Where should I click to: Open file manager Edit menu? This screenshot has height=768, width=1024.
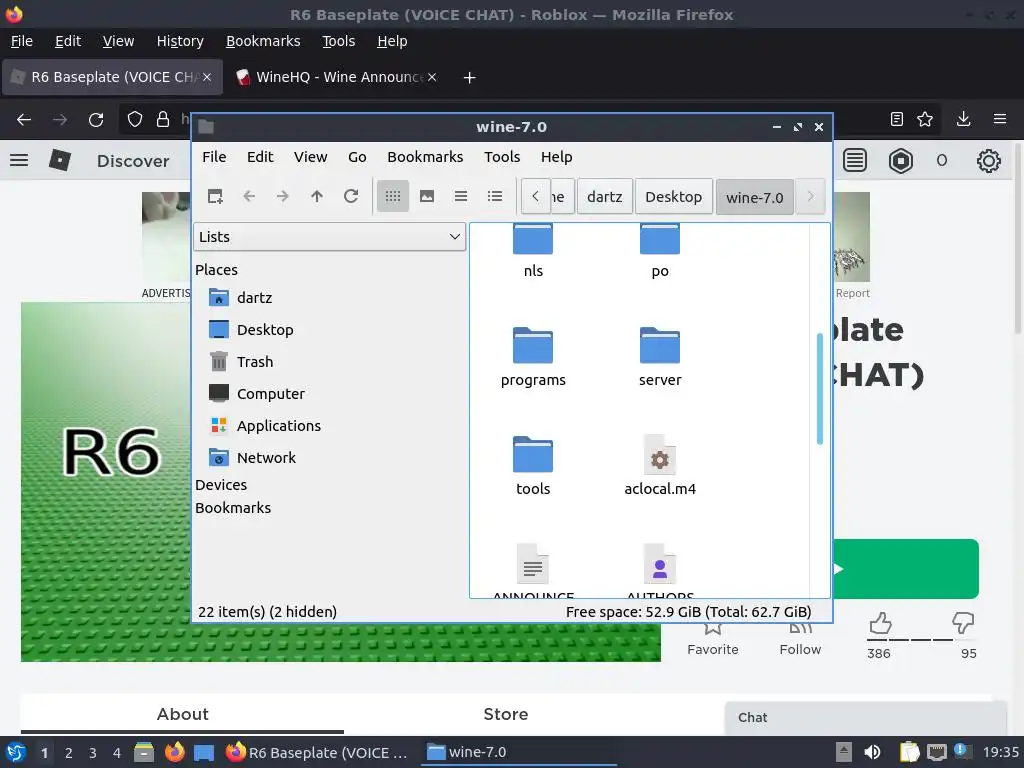260,157
